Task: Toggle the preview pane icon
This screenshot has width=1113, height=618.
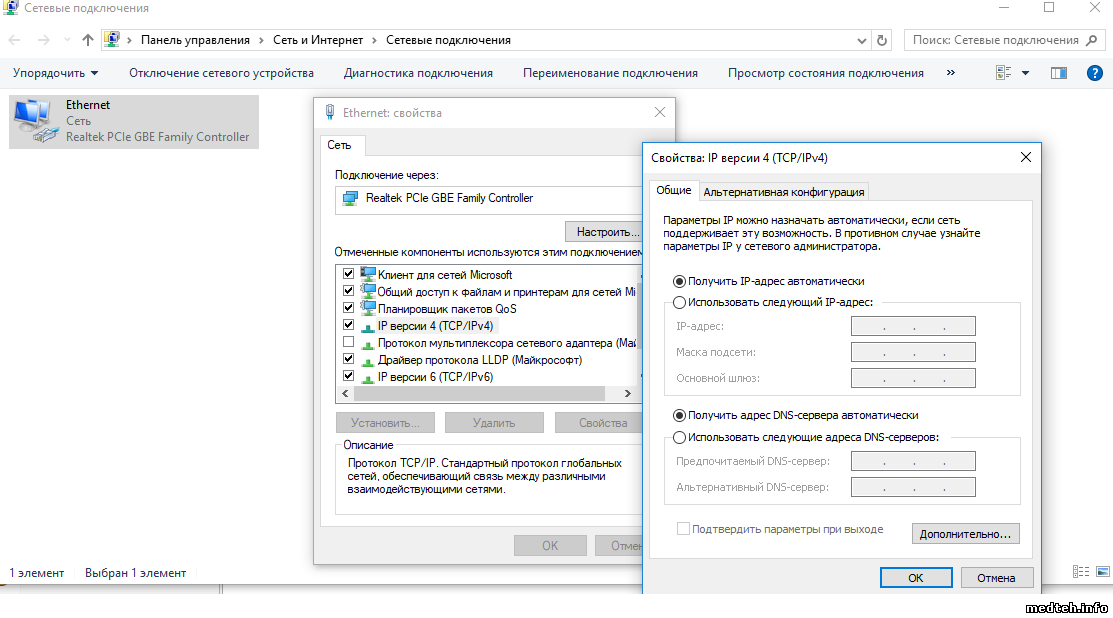Action: (1059, 73)
